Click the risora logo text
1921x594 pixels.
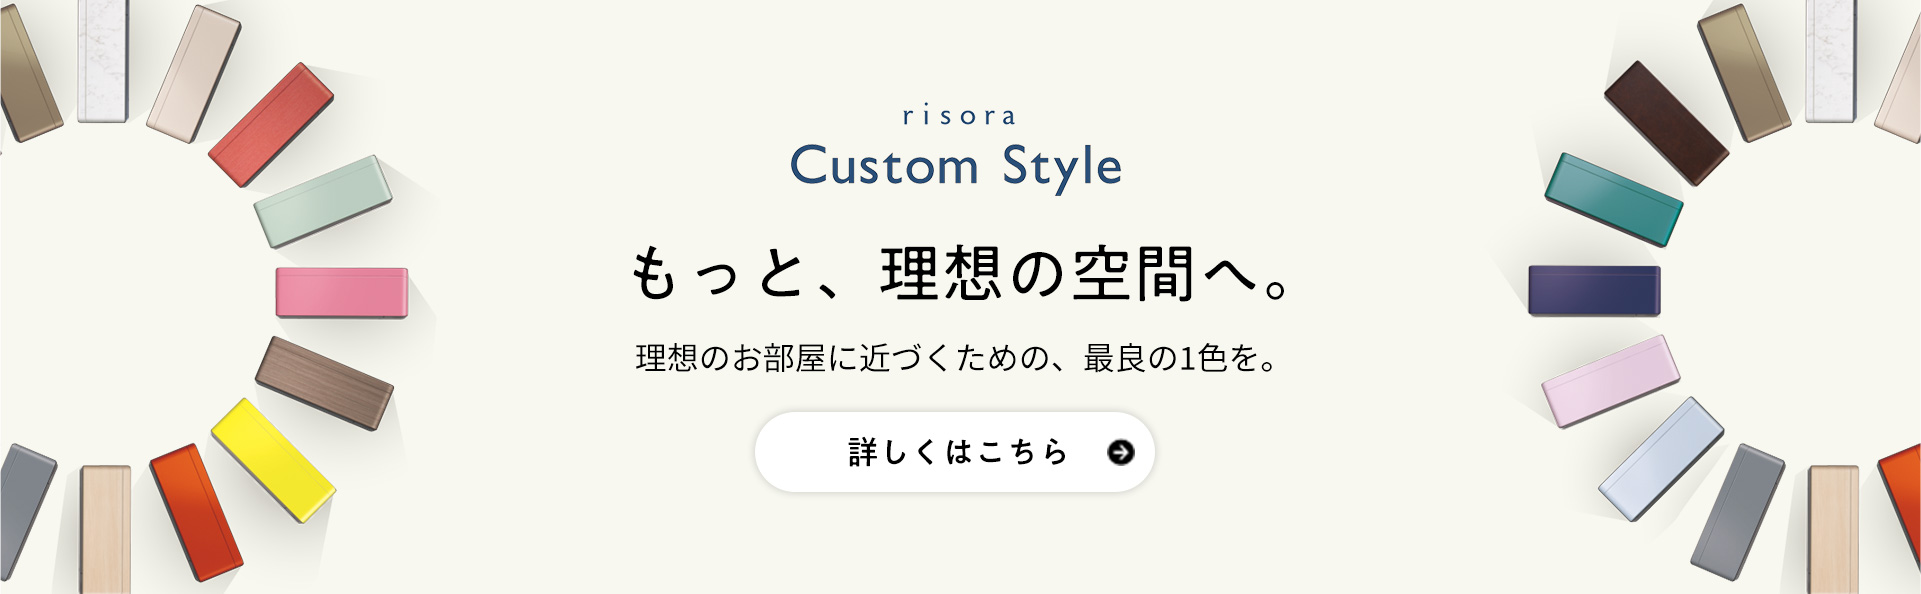(x=959, y=116)
